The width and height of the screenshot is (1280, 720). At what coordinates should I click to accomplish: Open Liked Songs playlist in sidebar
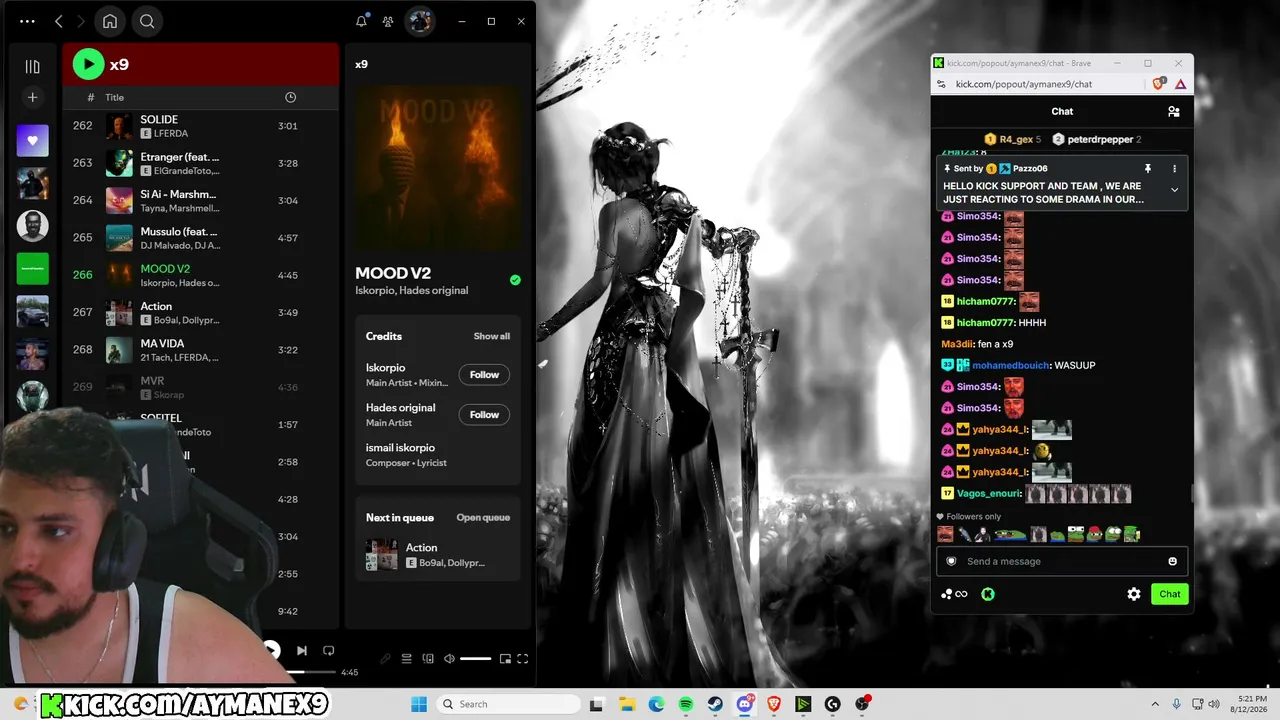pyautogui.click(x=32, y=141)
